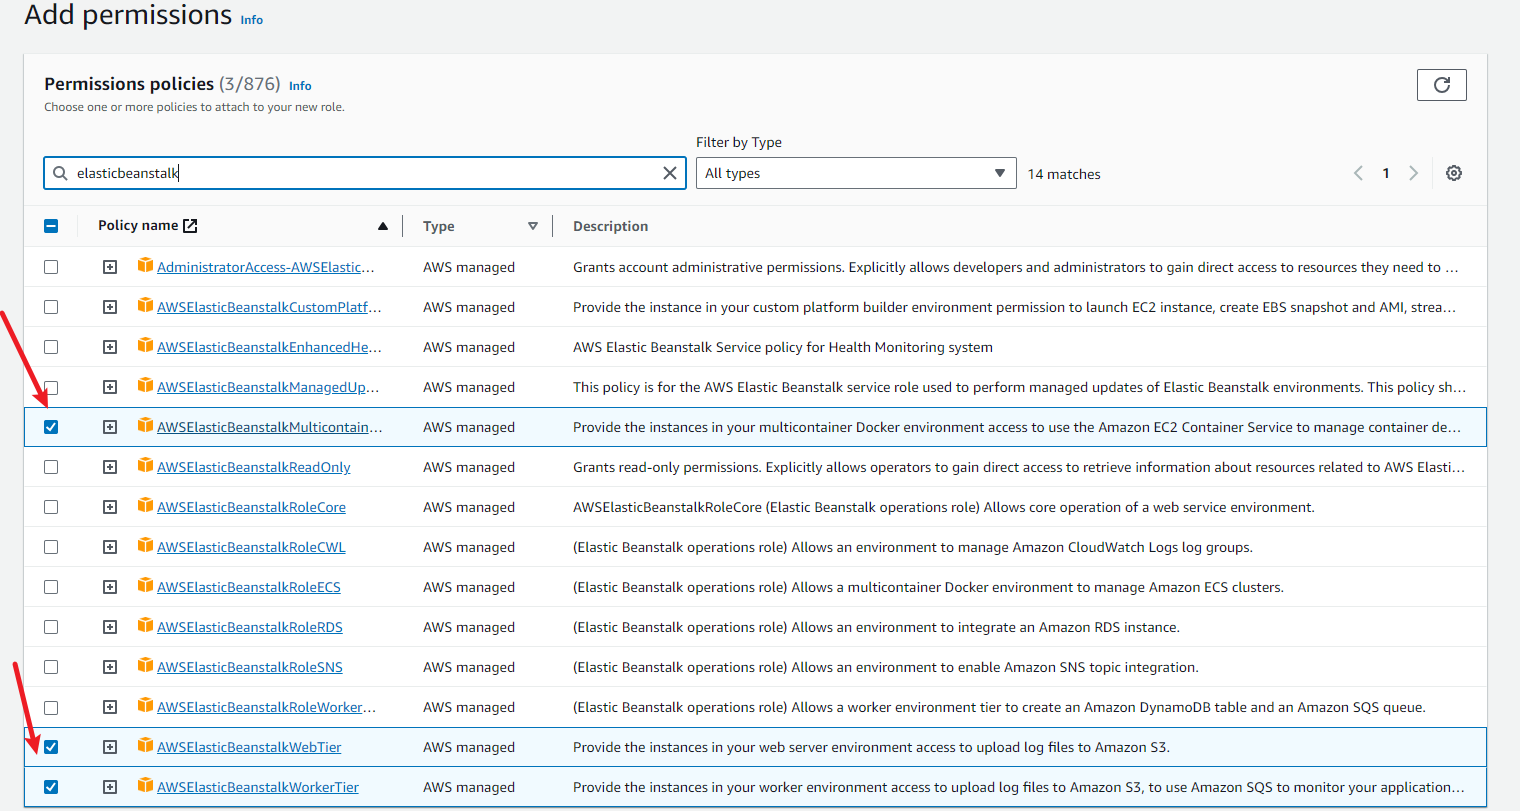Click orange policy icon for AWSElasticBeanstalkWebTier
This screenshot has width=1520, height=811.
(145, 745)
